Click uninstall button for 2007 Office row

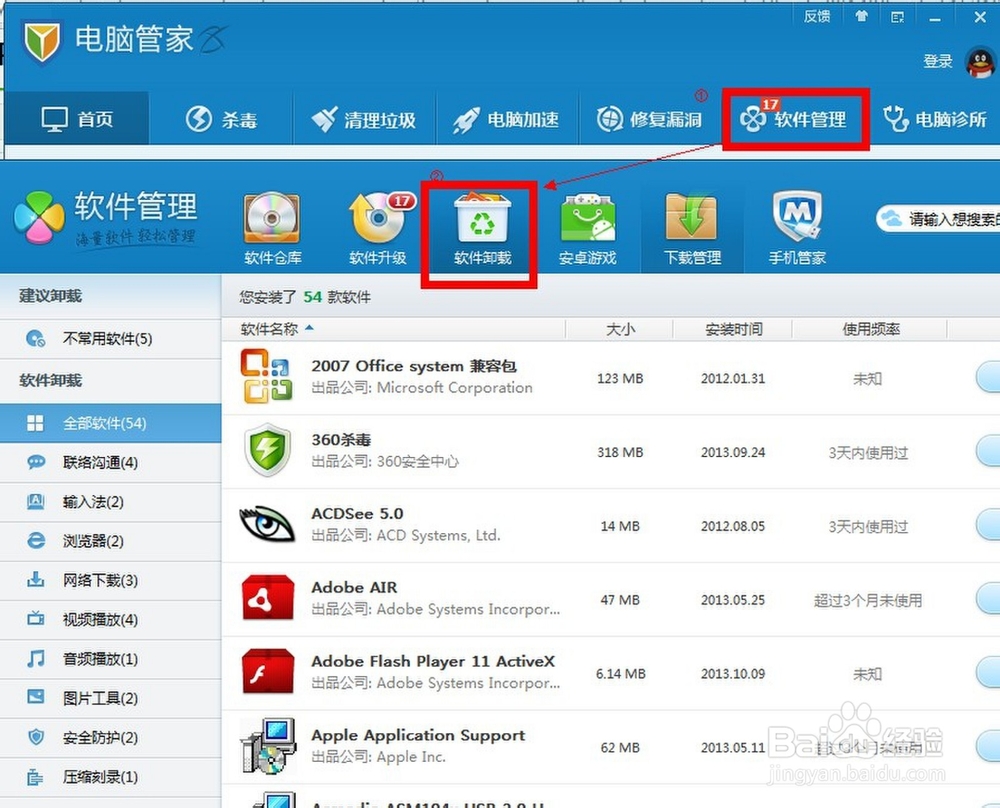pyautogui.click(x=988, y=378)
